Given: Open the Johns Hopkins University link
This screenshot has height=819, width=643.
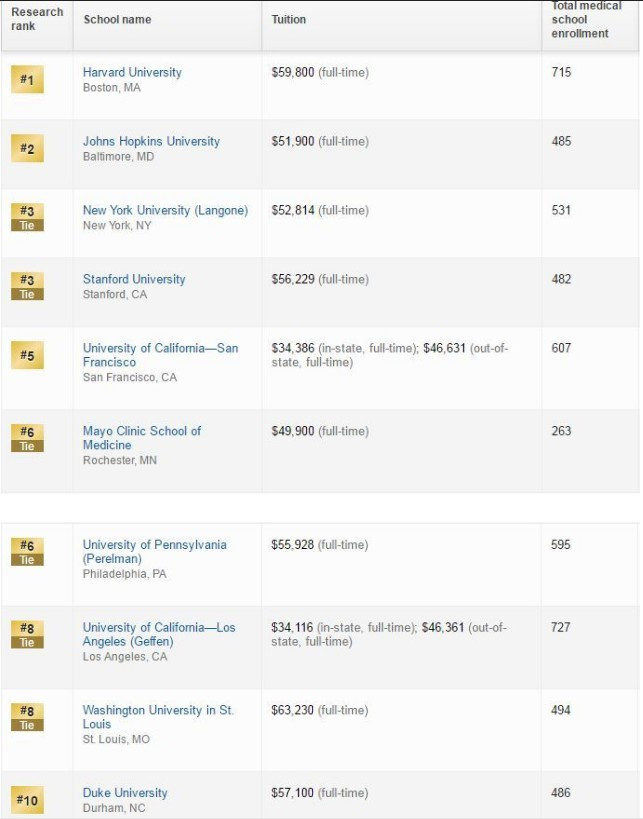Looking at the screenshot, I should pyautogui.click(x=151, y=141).
